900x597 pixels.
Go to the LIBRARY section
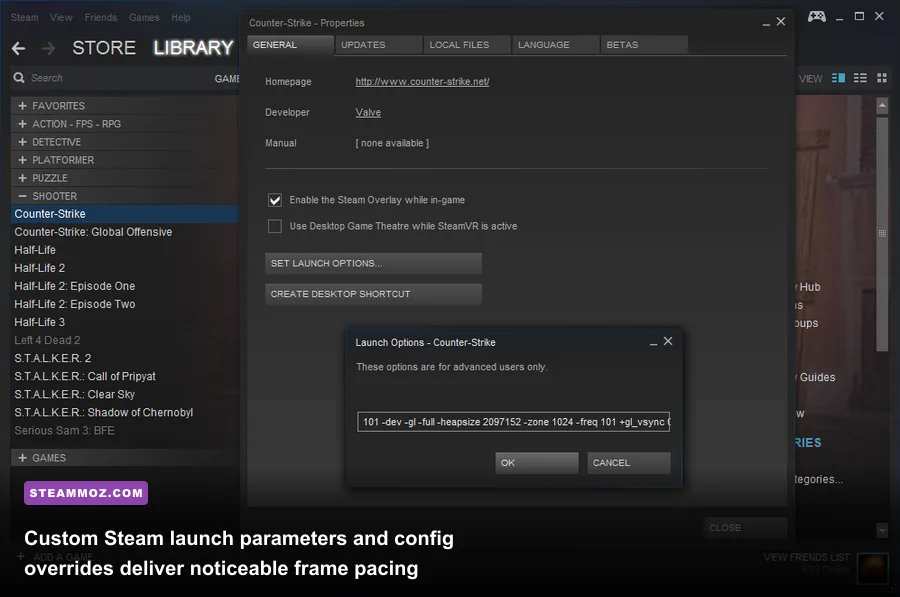click(x=193, y=48)
